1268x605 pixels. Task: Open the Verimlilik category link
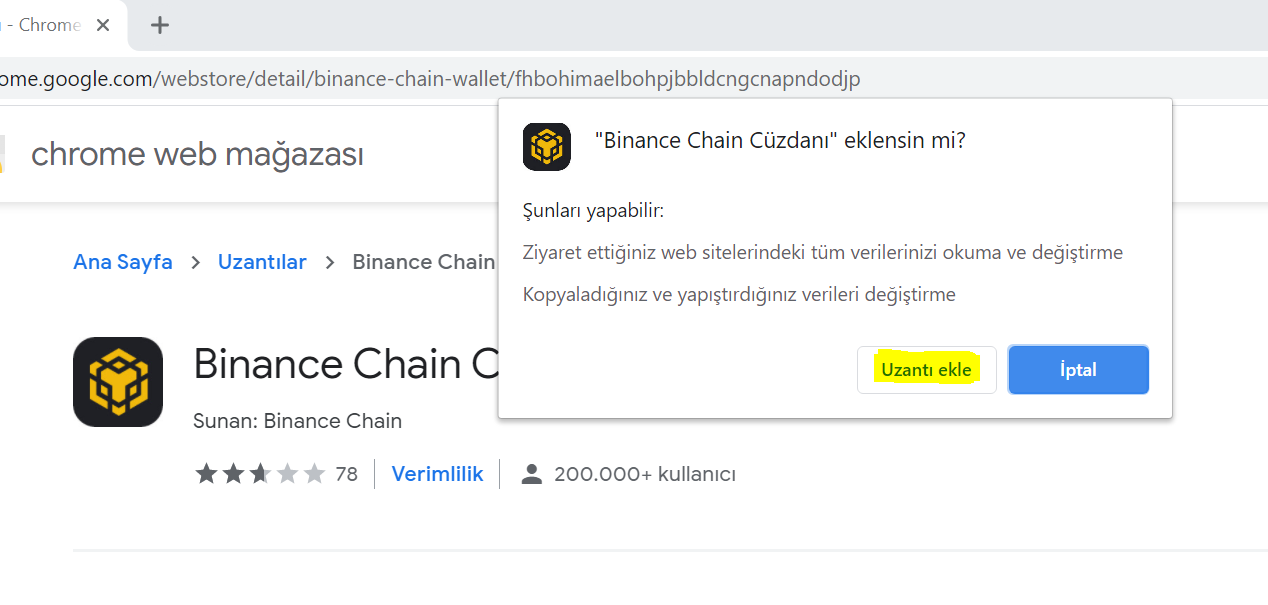(437, 474)
